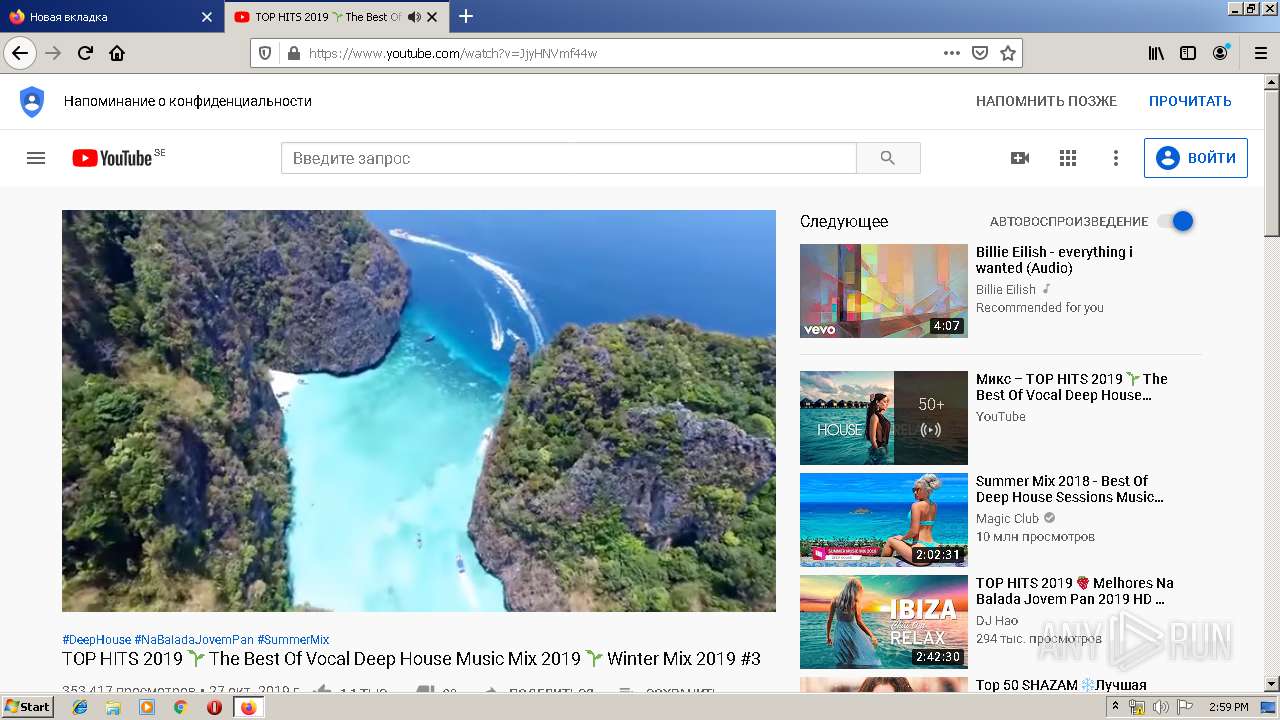Screen dimensions: 1280x720
Task: Focus the Введите запрос search field
Action: click(x=569, y=158)
